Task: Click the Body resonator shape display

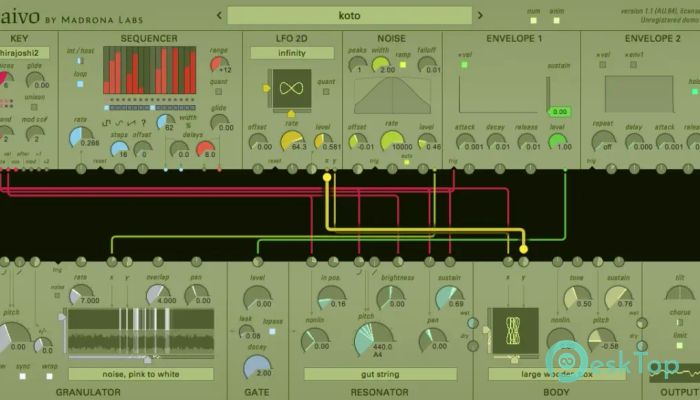Action: pyautogui.click(x=514, y=329)
